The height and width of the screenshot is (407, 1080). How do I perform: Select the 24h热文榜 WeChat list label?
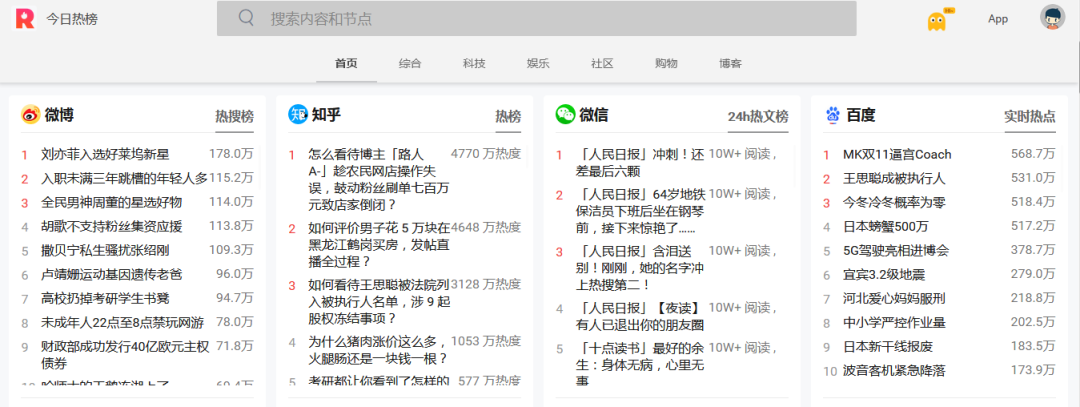tap(758, 116)
